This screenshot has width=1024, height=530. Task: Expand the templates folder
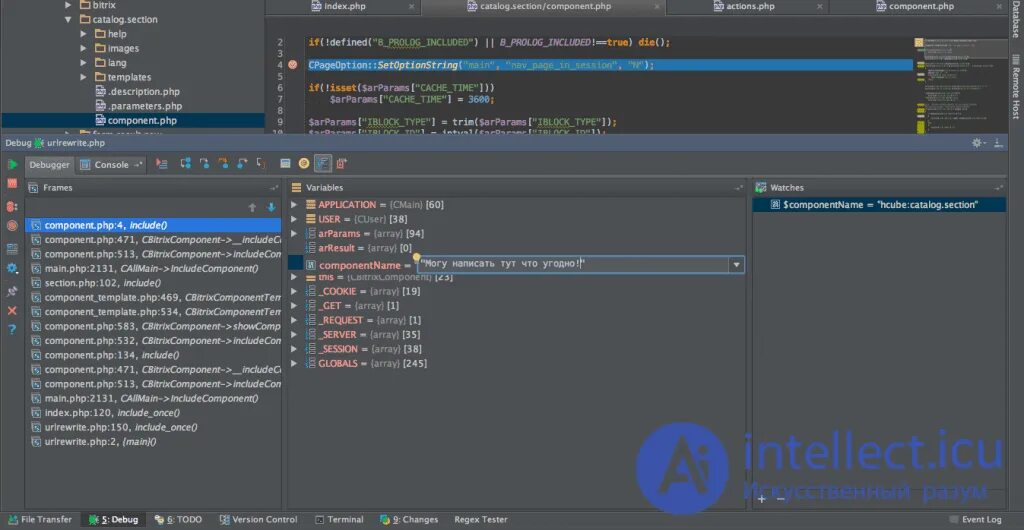(x=84, y=77)
